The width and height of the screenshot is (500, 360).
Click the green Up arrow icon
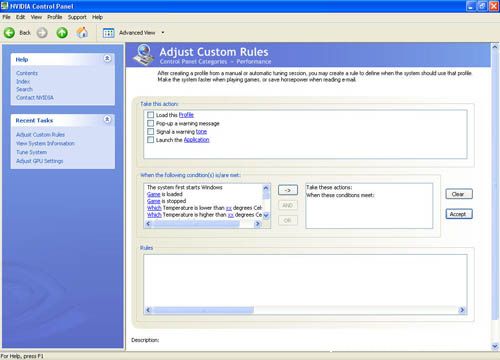click(62, 33)
